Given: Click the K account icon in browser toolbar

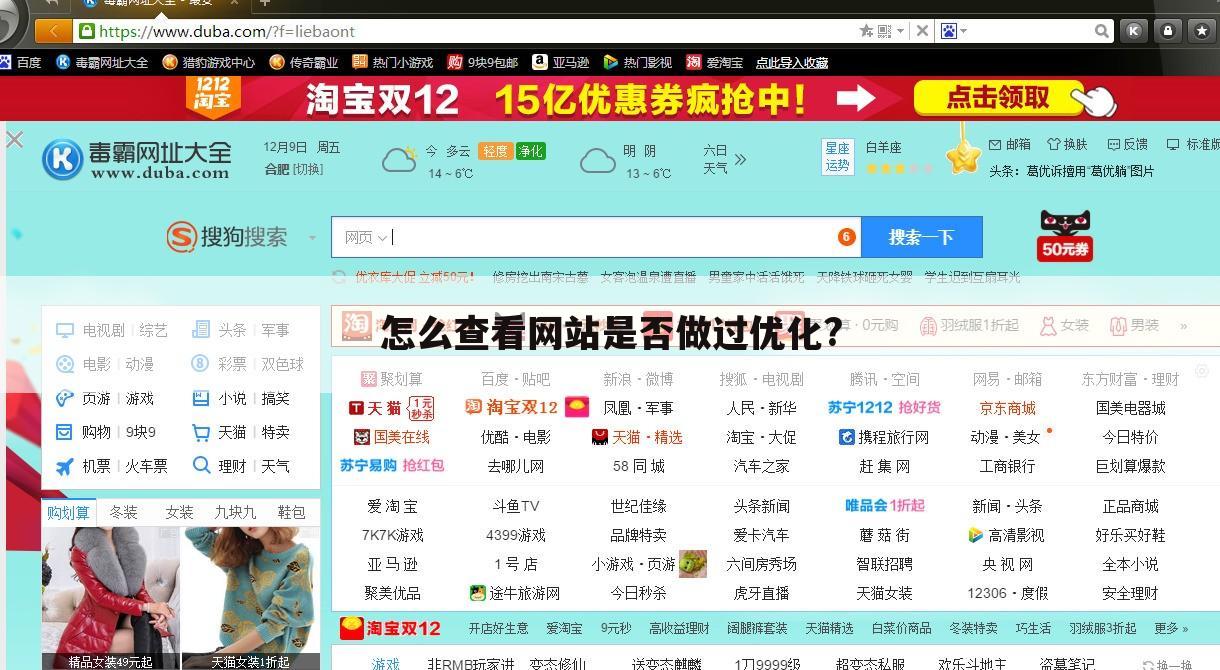Looking at the screenshot, I should pos(1133,31).
